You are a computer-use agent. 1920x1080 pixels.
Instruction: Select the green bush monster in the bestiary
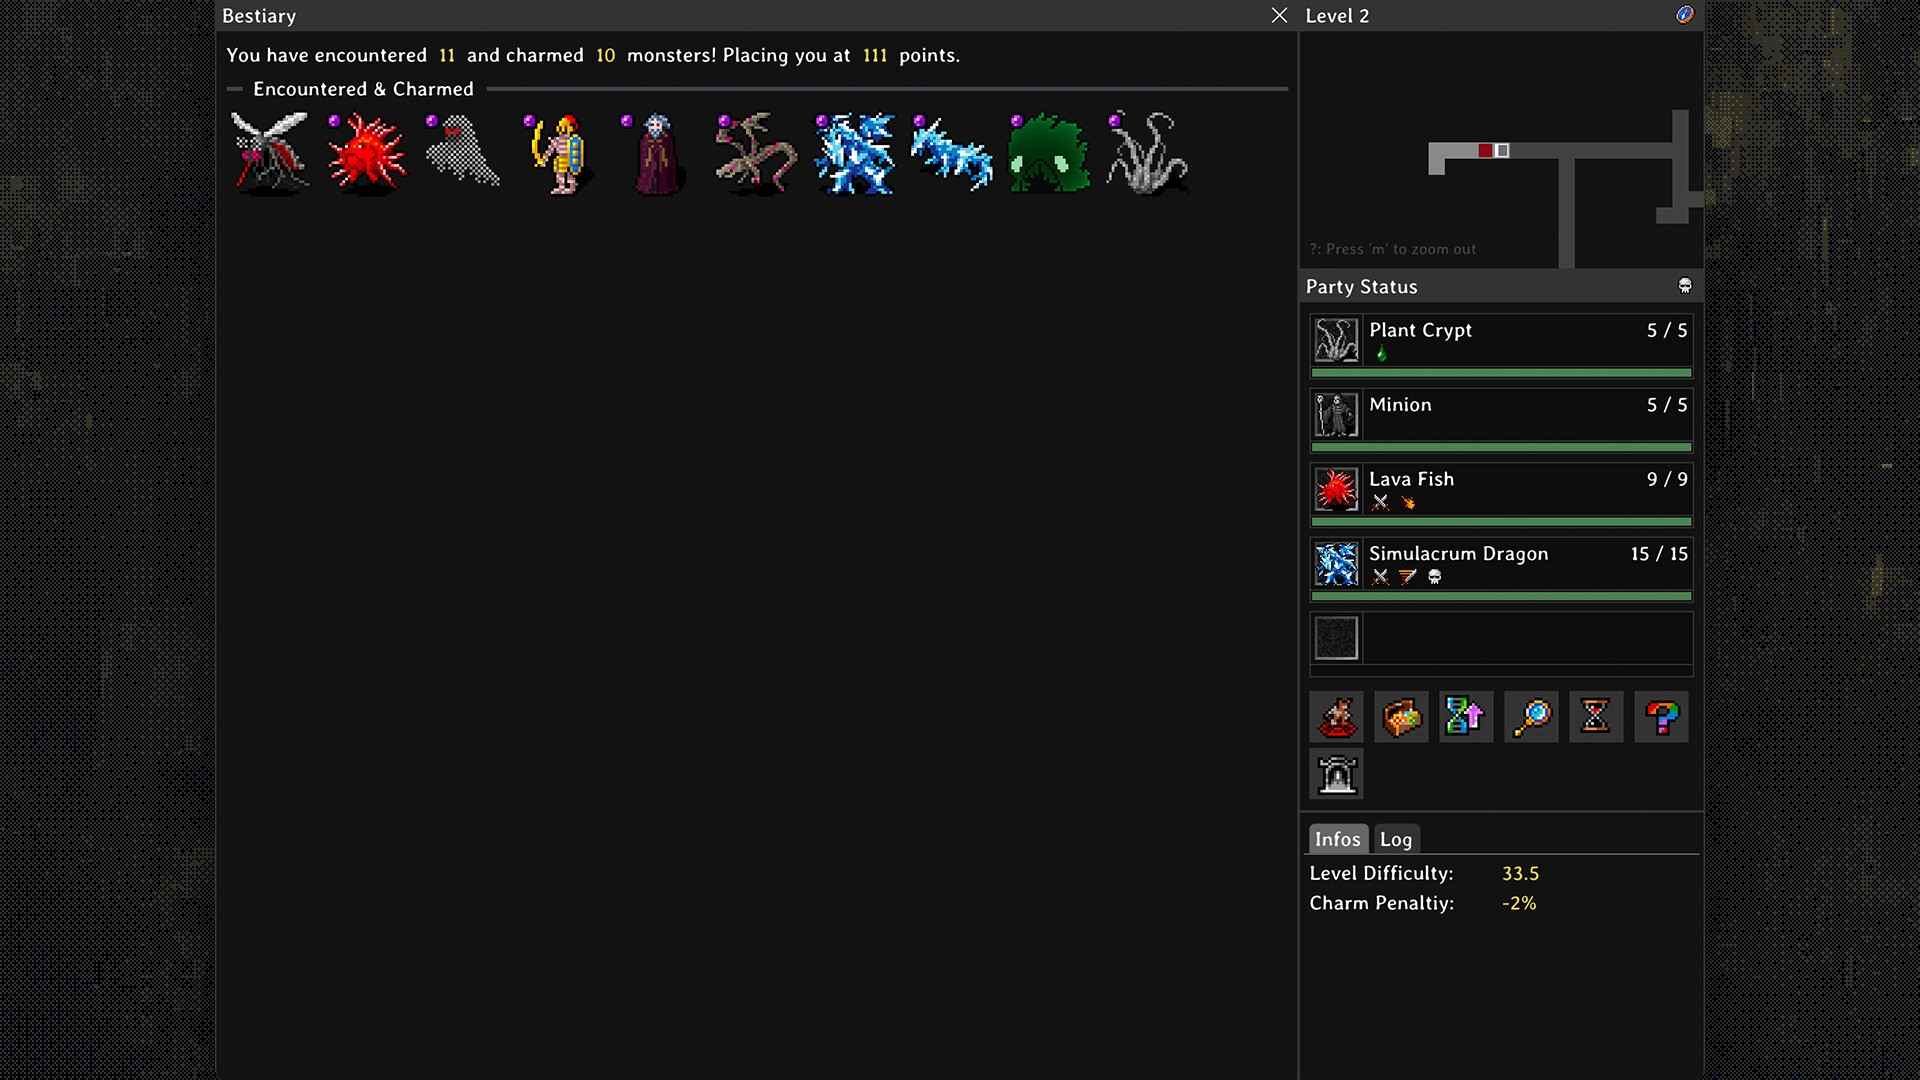[x=1048, y=152]
